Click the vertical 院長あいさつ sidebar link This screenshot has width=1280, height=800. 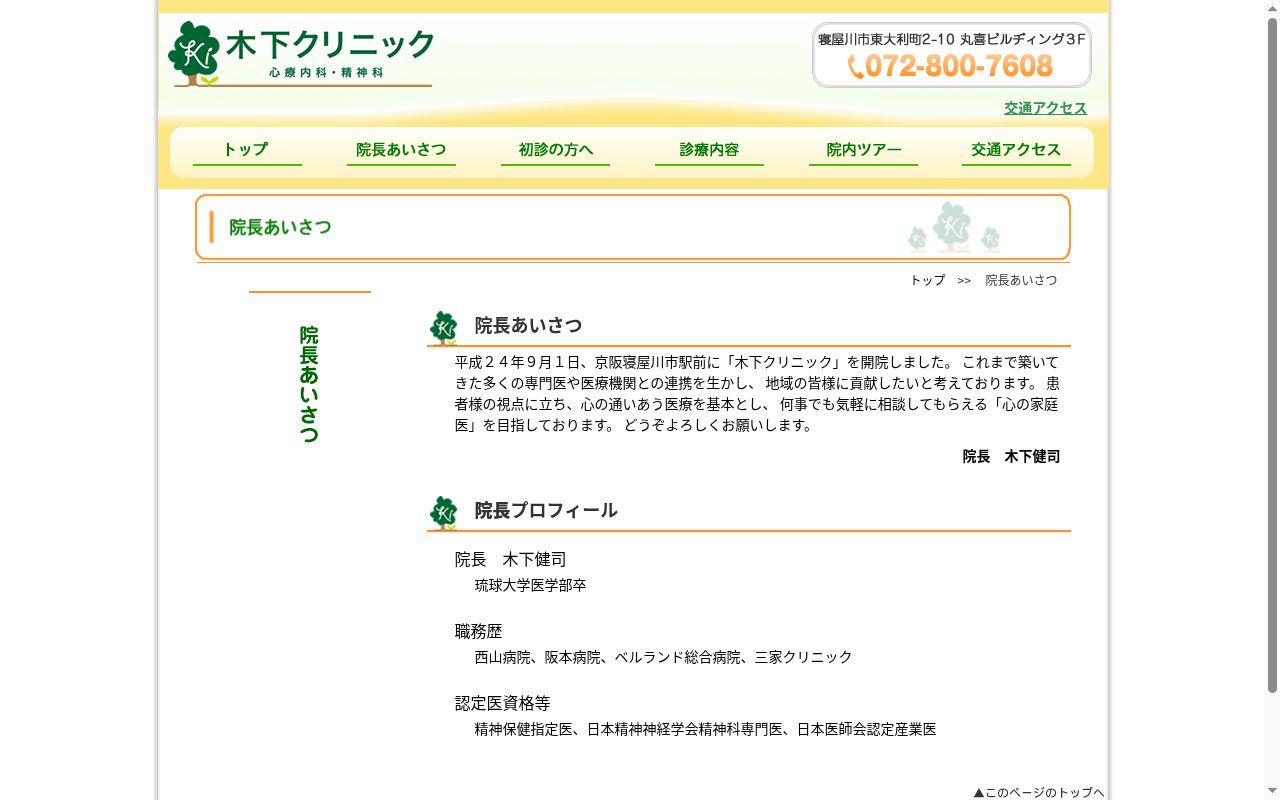(x=309, y=384)
